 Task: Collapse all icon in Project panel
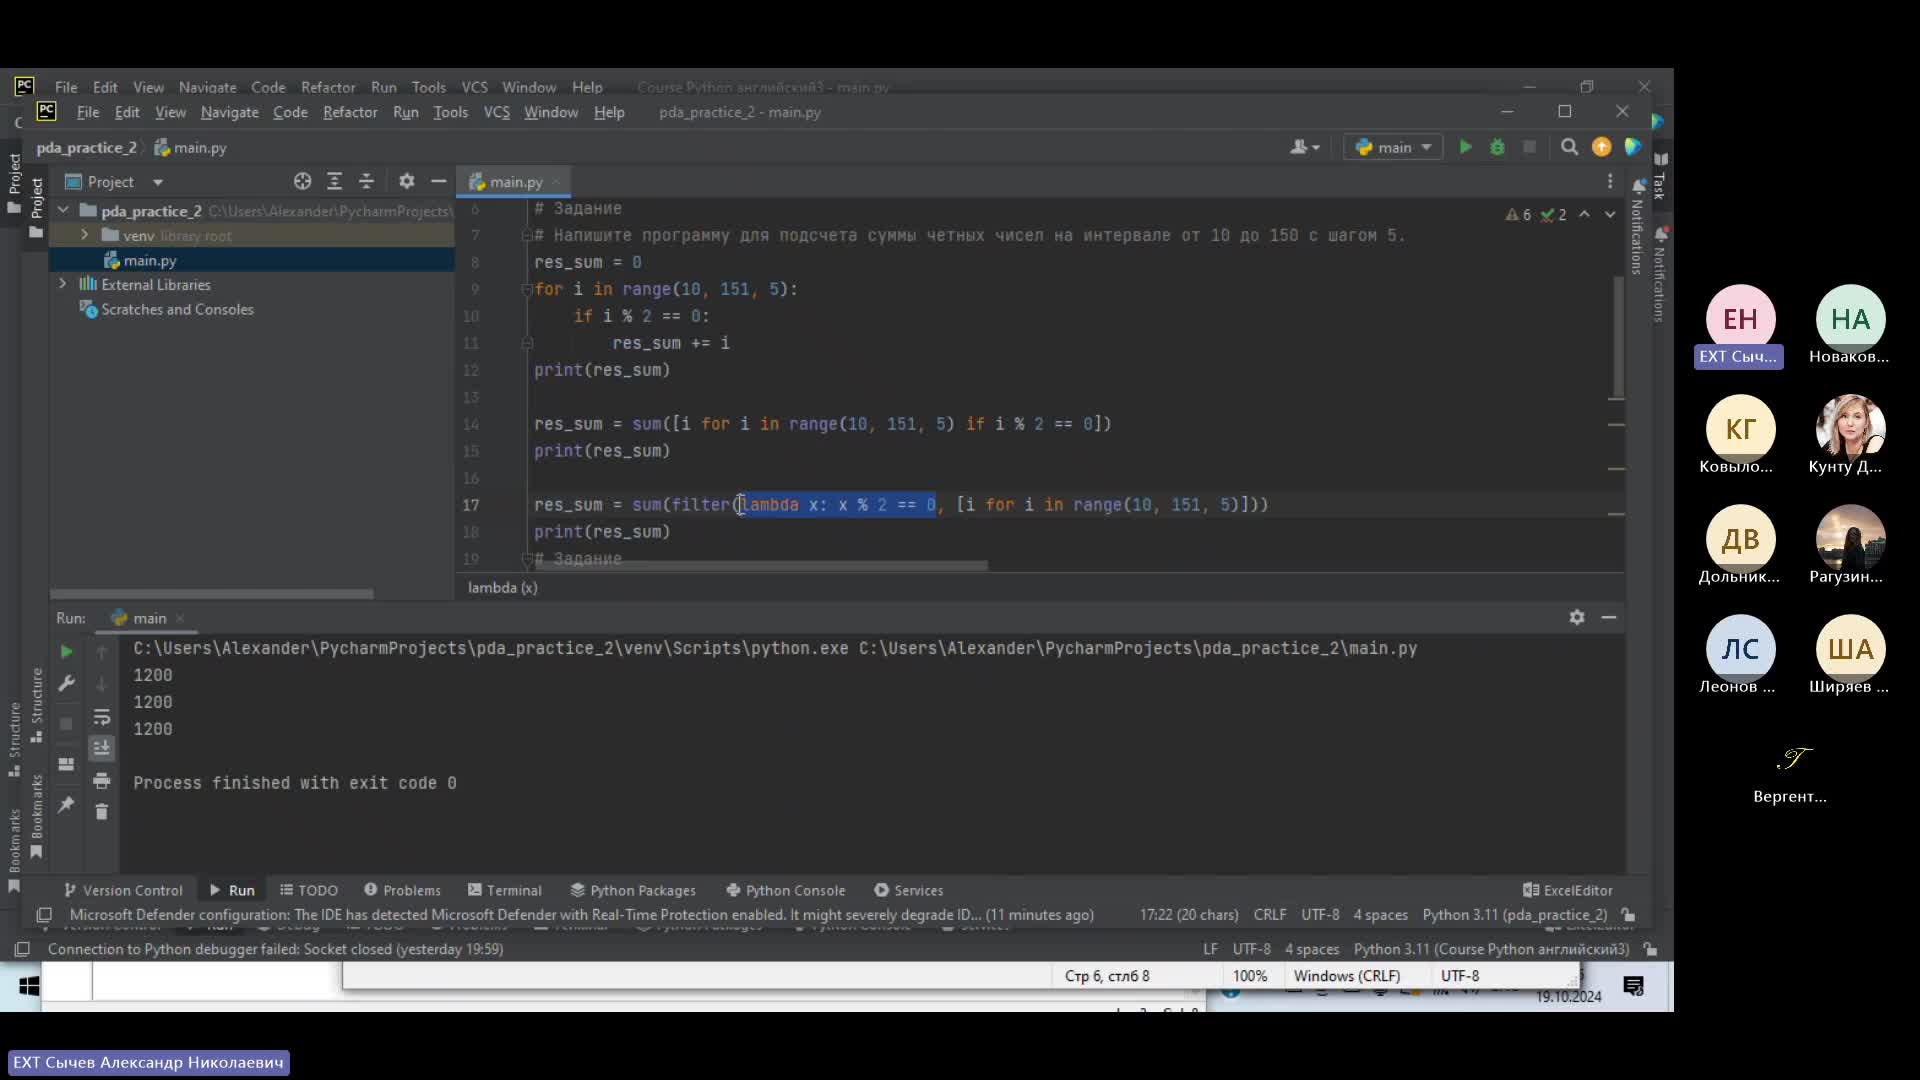pos(366,181)
